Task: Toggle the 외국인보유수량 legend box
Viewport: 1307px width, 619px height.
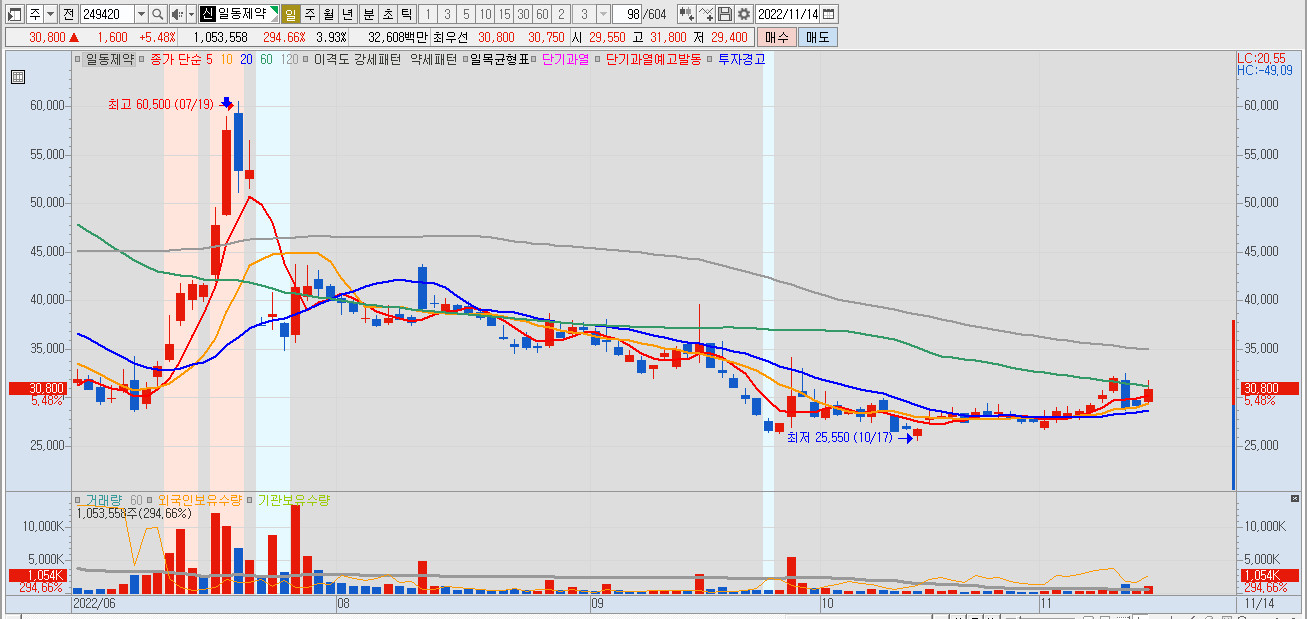Action: [x=150, y=499]
